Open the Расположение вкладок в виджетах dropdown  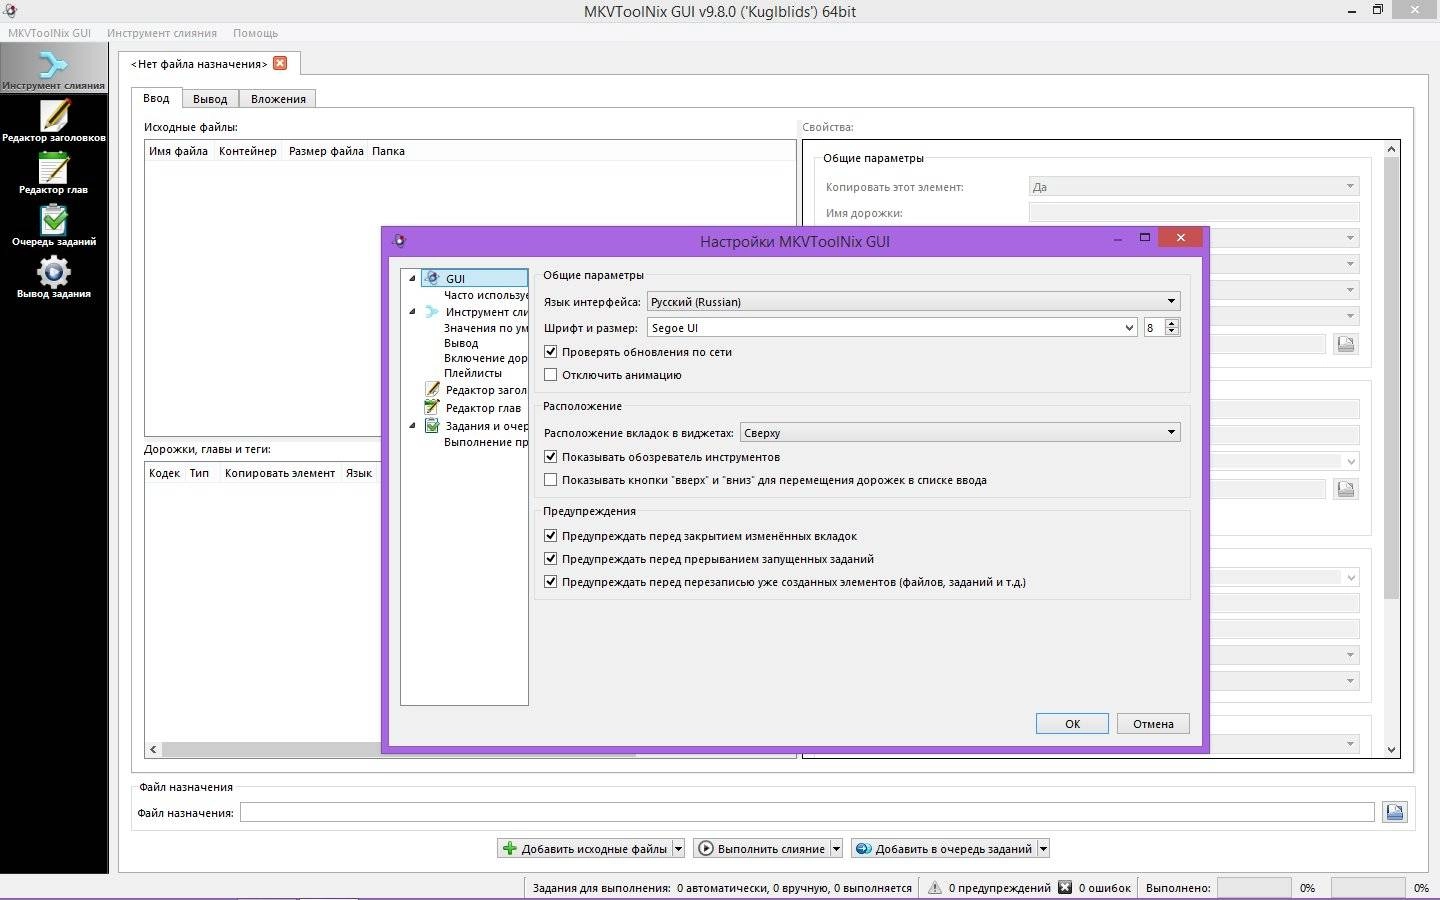tap(960, 432)
